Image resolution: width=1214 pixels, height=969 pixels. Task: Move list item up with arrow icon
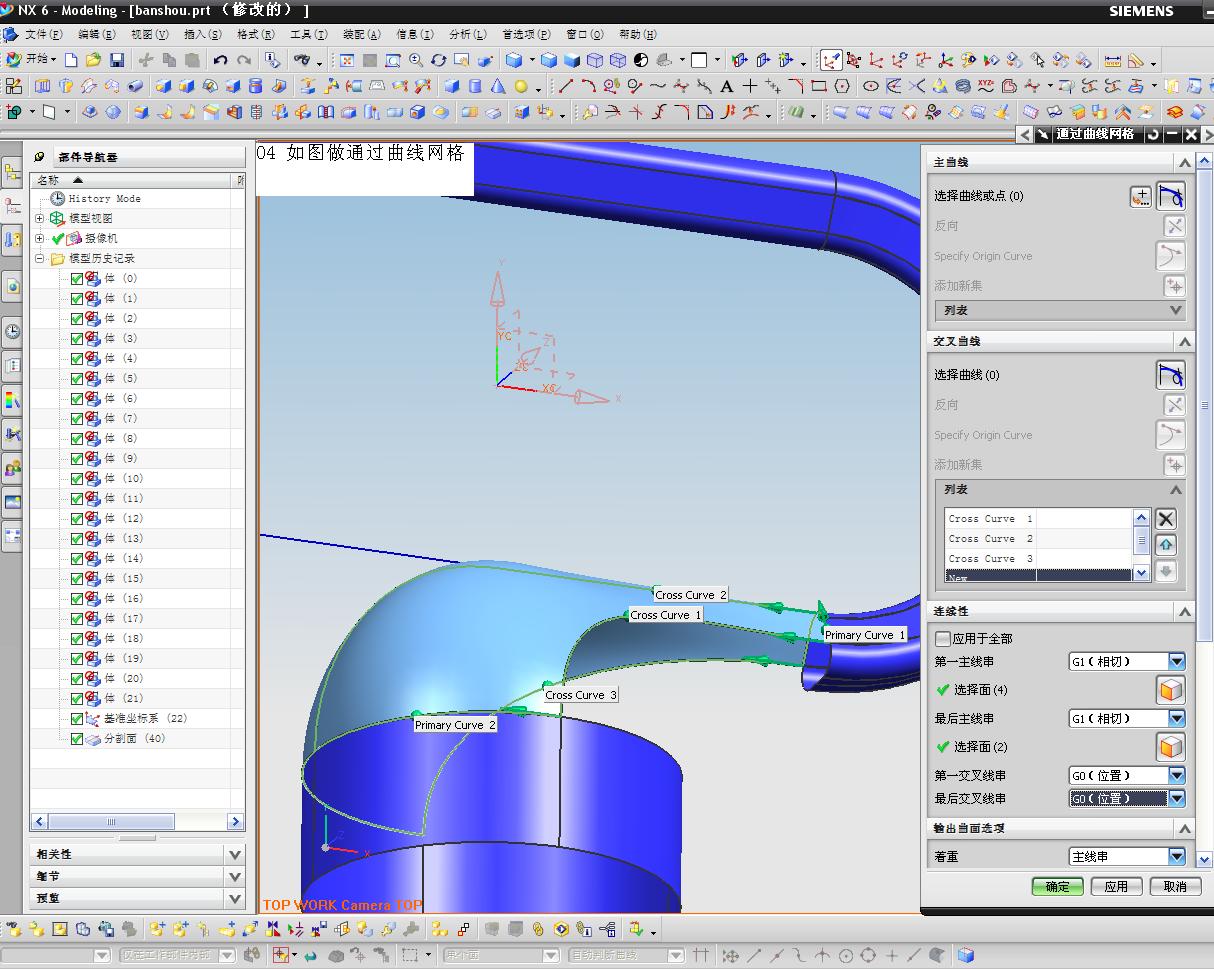click(x=1165, y=545)
